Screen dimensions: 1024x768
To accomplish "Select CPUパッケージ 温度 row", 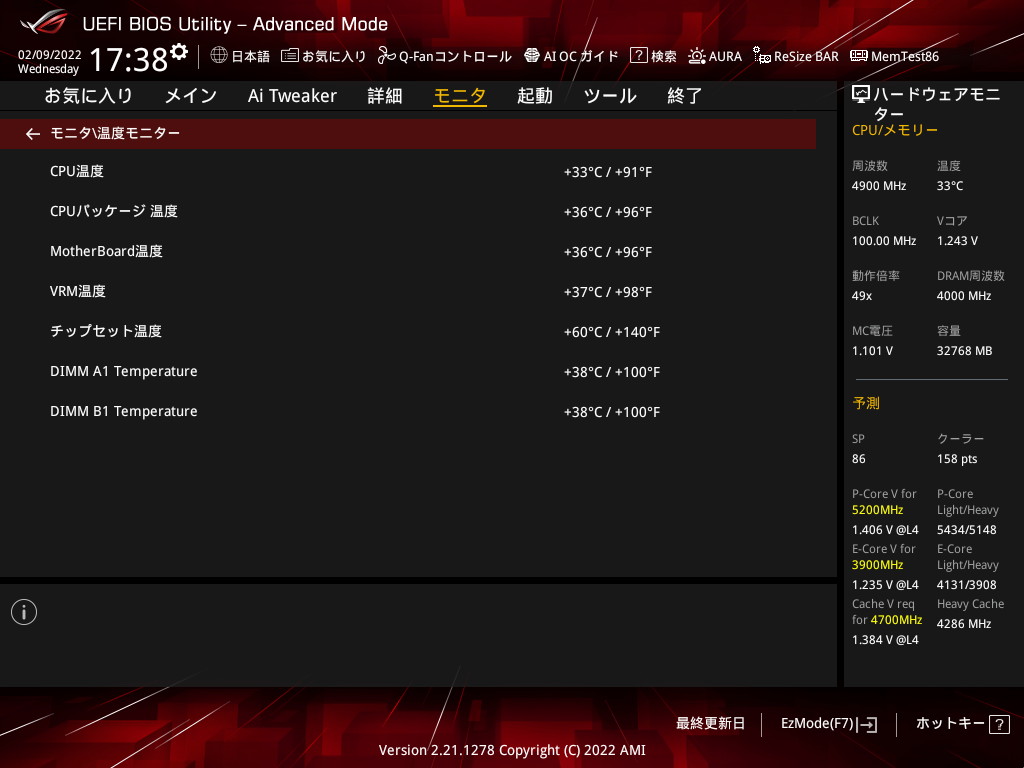I will 408,212.
